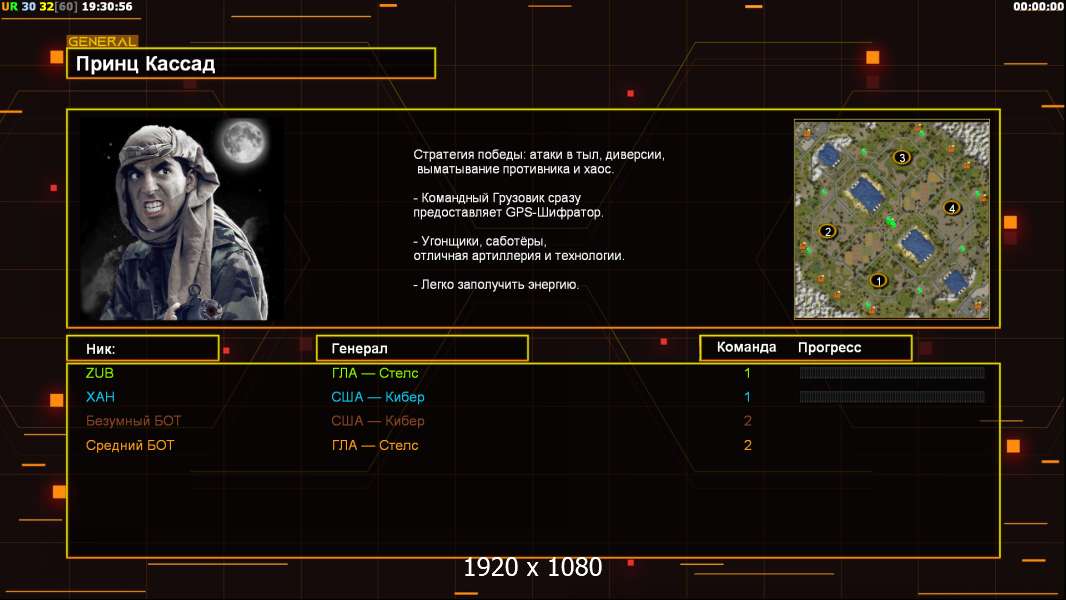Click the Легко заполучить энергию line
The image size is (1066, 600).
coord(496,285)
